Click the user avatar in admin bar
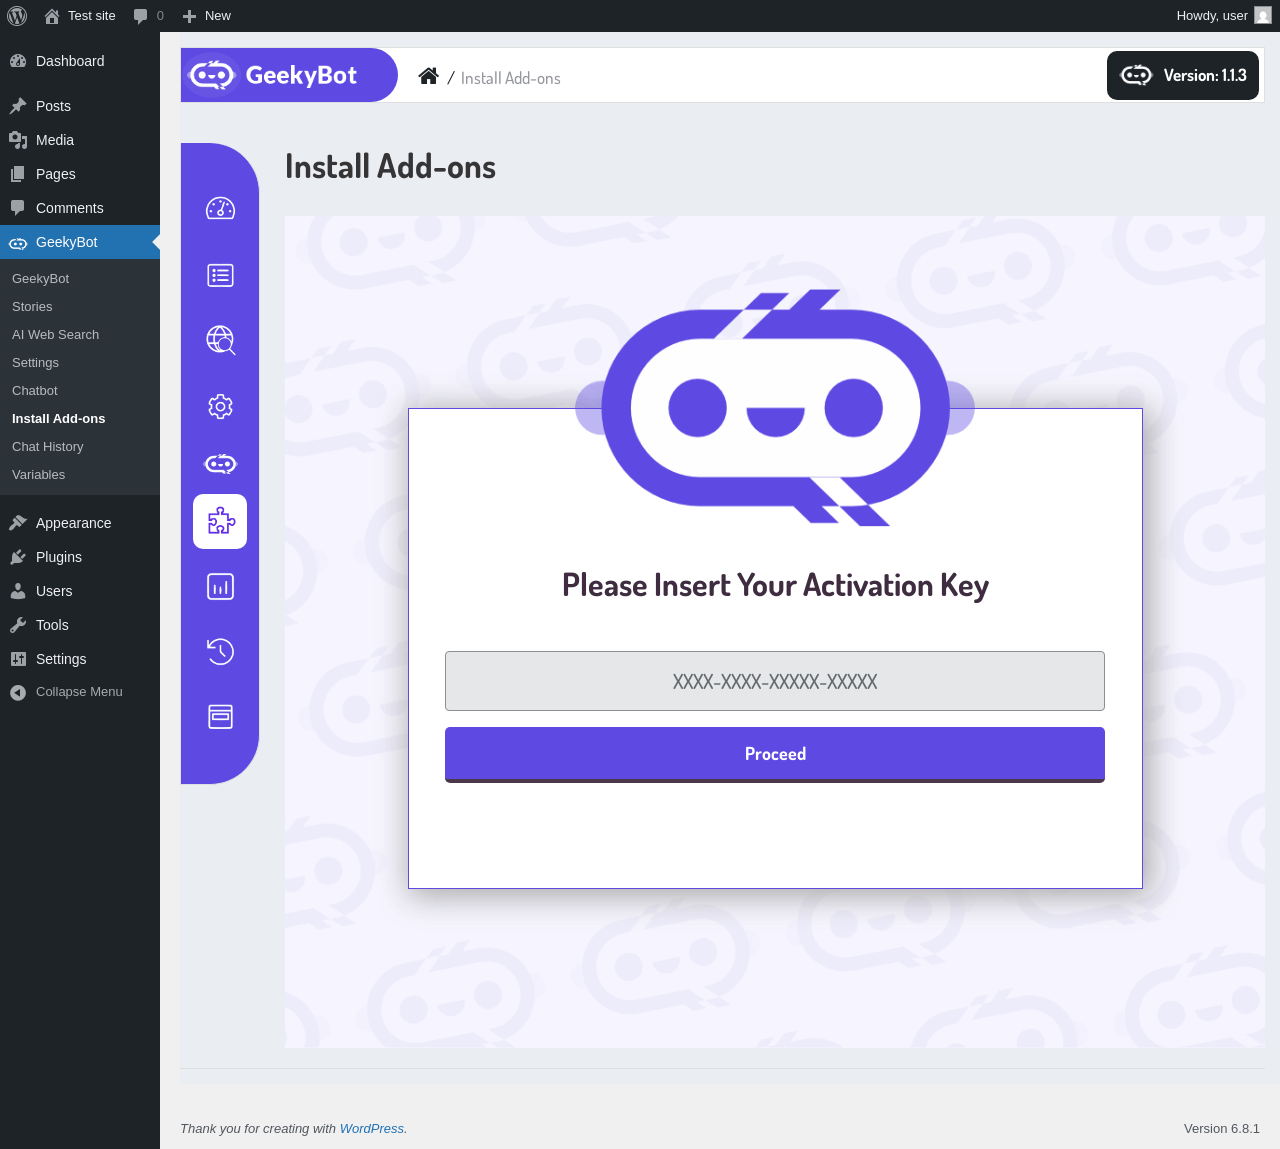 [1263, 15]
